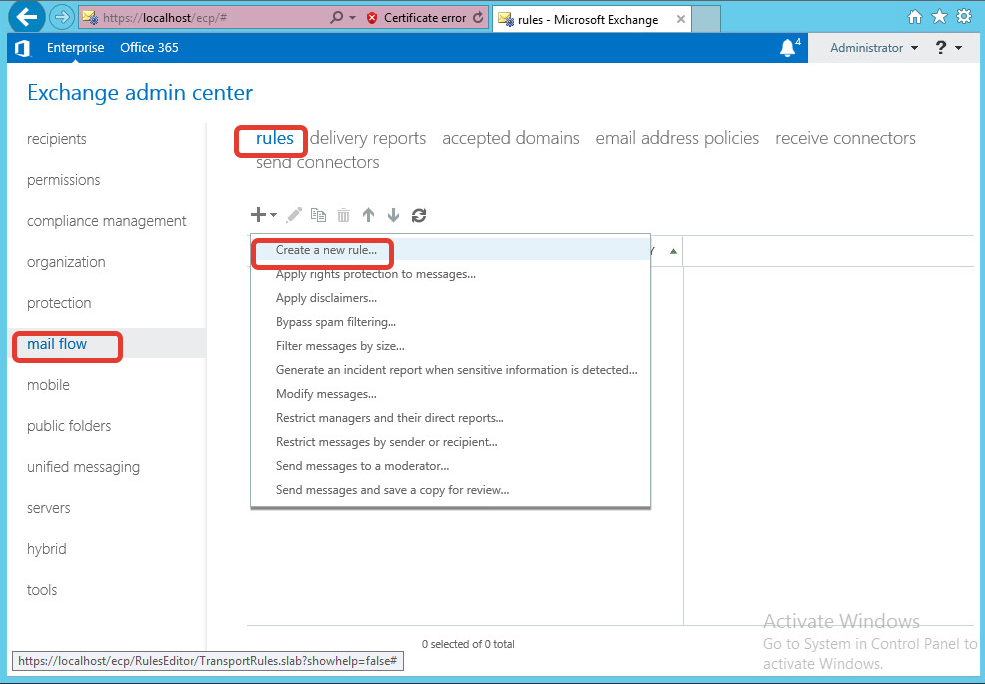
Task: Go to compliance management section
Action: pyautogui.click(x=106, y=221)
